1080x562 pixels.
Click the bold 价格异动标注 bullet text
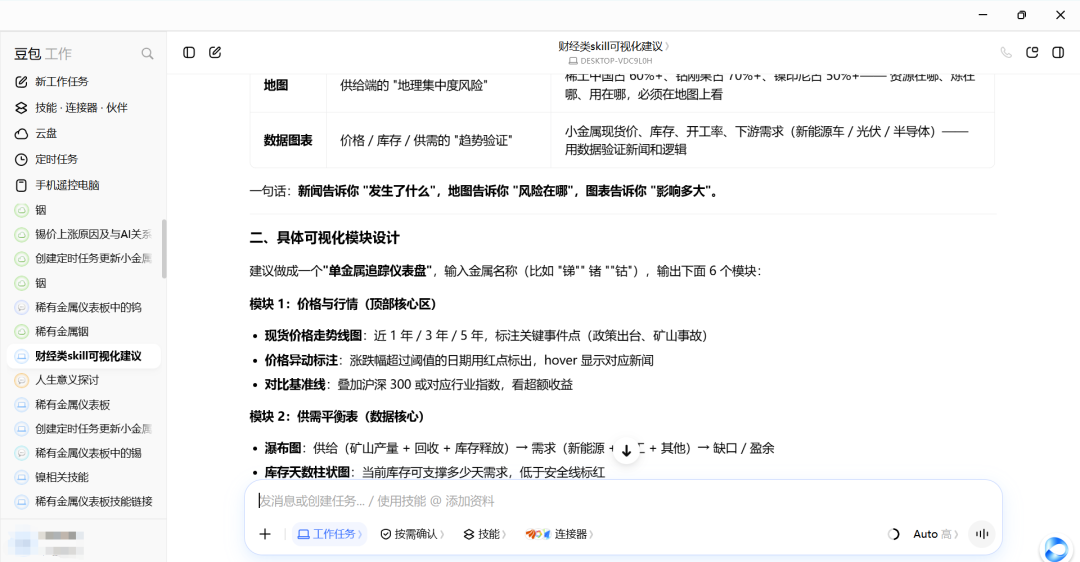click(x=301, y=360)
